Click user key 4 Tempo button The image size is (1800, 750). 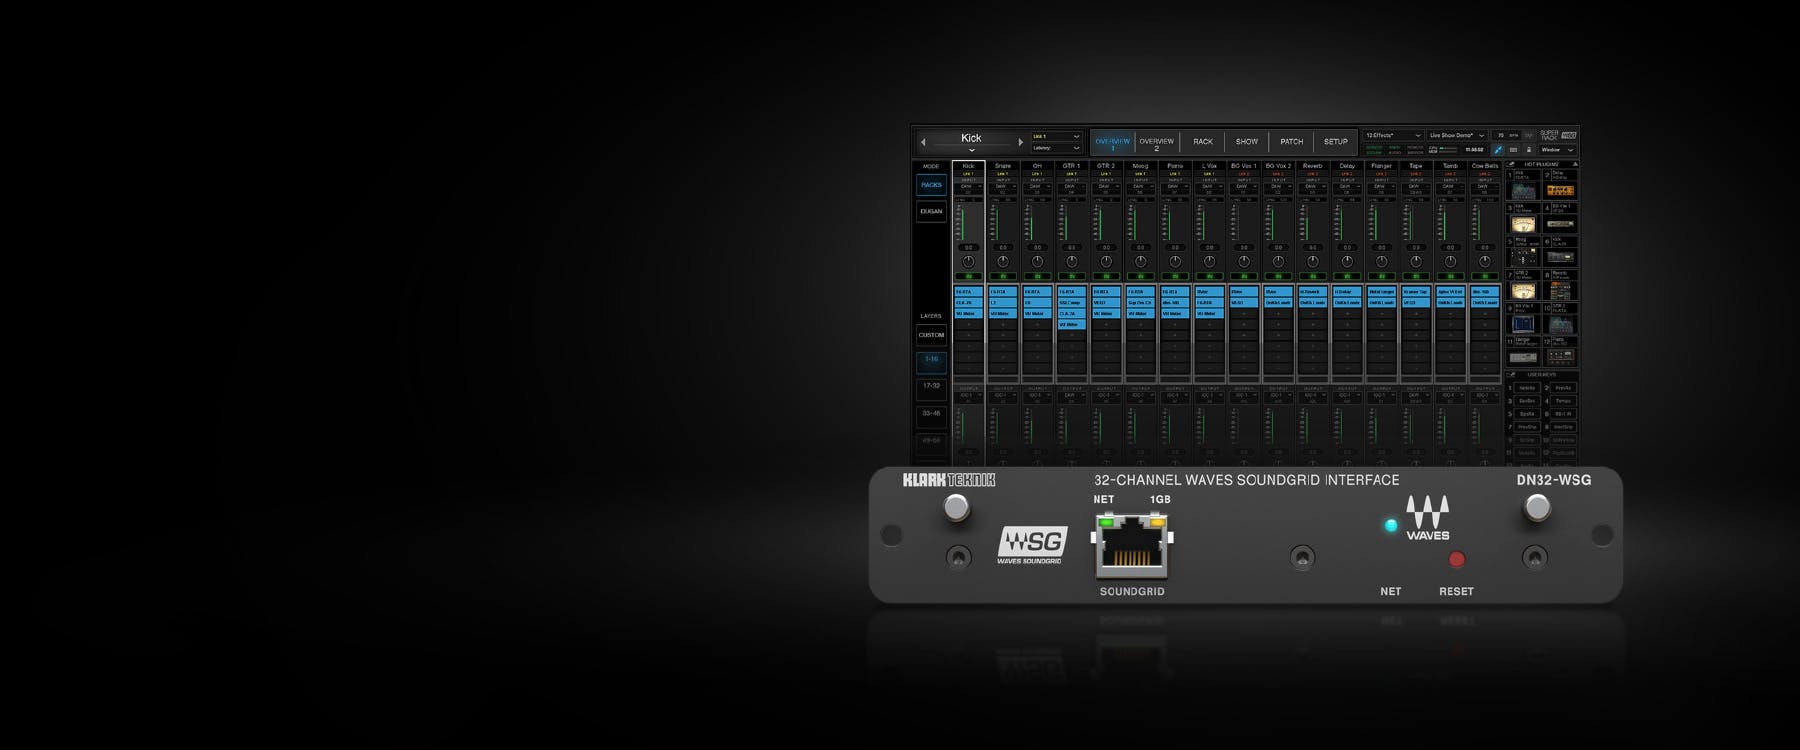[x=1563, y=401]
